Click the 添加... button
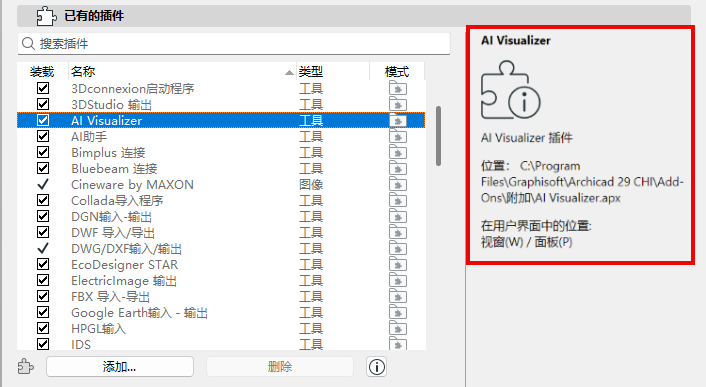The width and height of the screenshot is (706, 387). [120, 367]
